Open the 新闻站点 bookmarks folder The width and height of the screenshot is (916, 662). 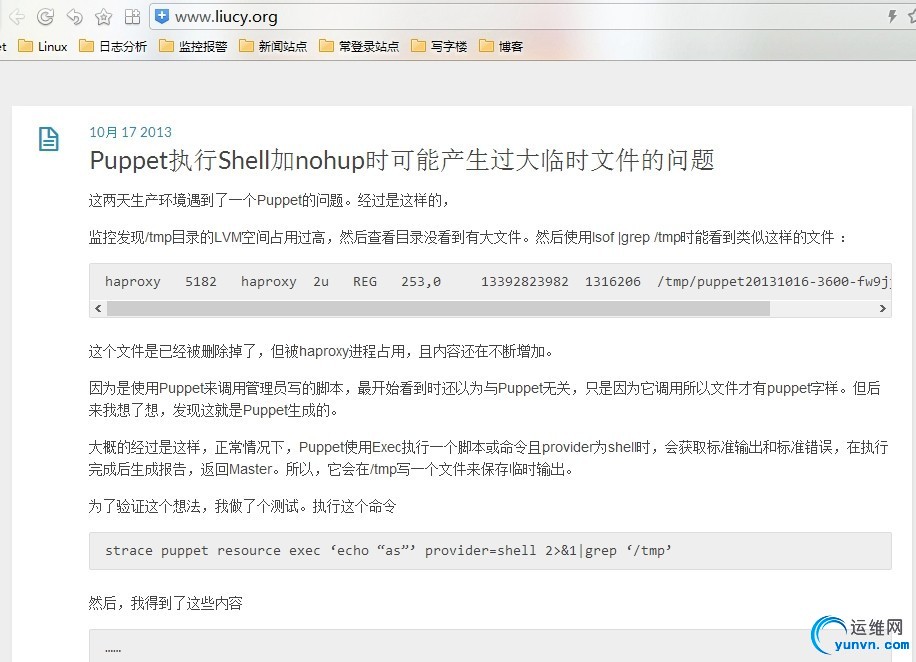click(x=273, y=46)
